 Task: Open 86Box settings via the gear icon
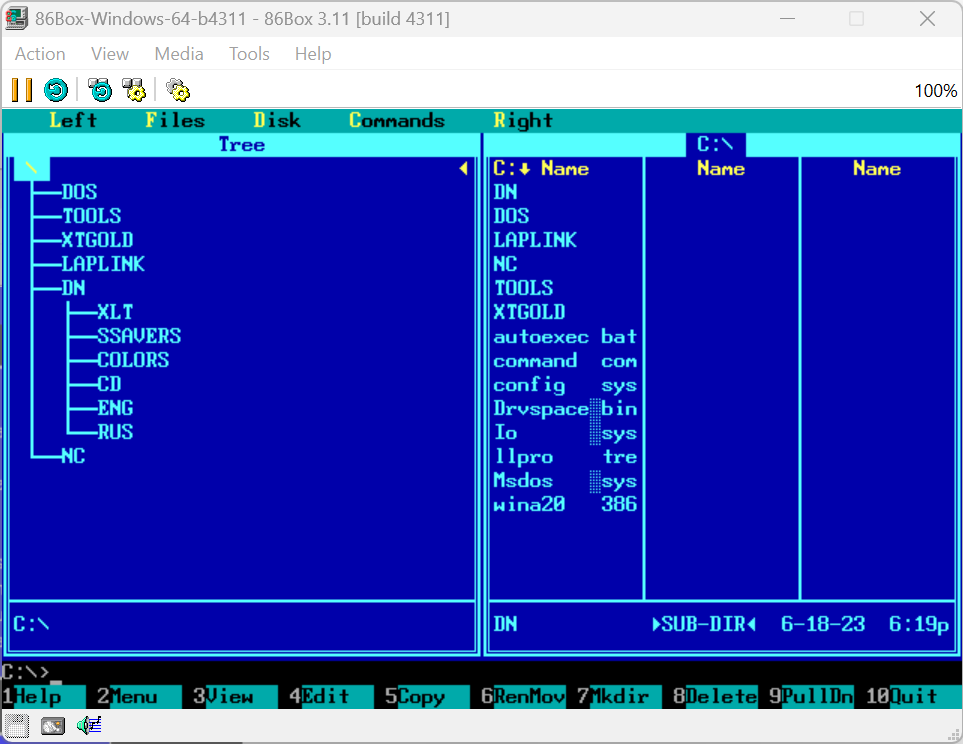[x=177, y=90]
